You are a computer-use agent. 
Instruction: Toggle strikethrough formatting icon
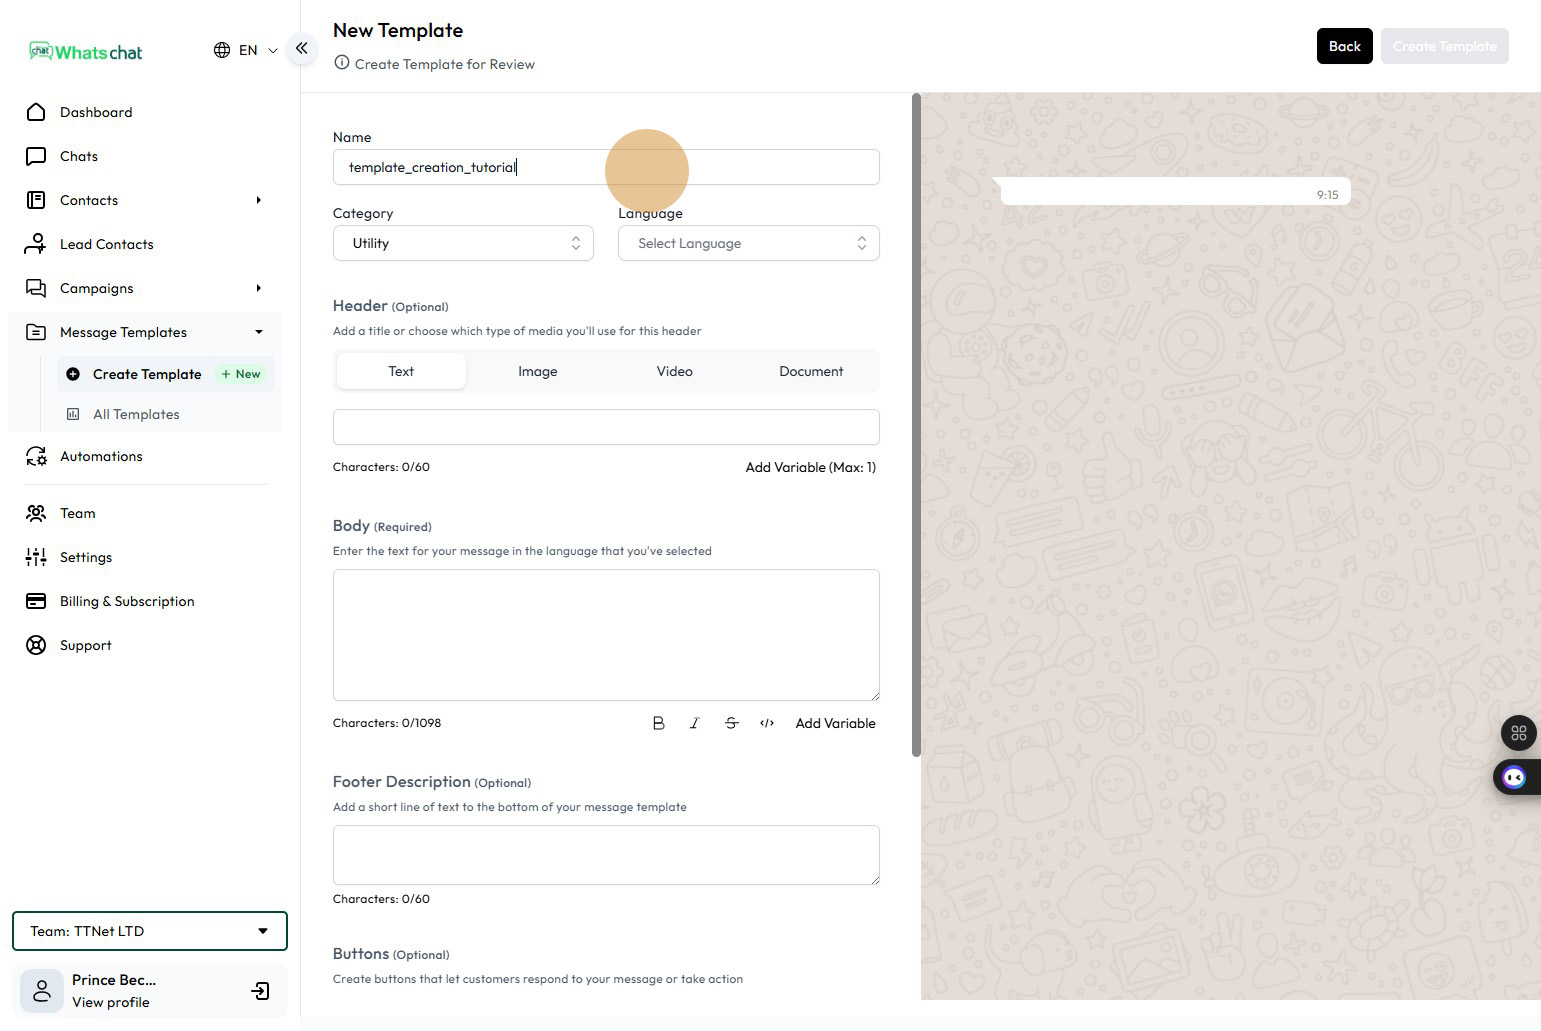731,723
